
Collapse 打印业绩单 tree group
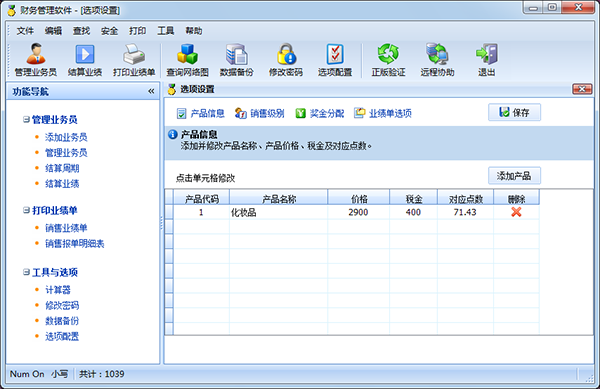coord(26,210)
